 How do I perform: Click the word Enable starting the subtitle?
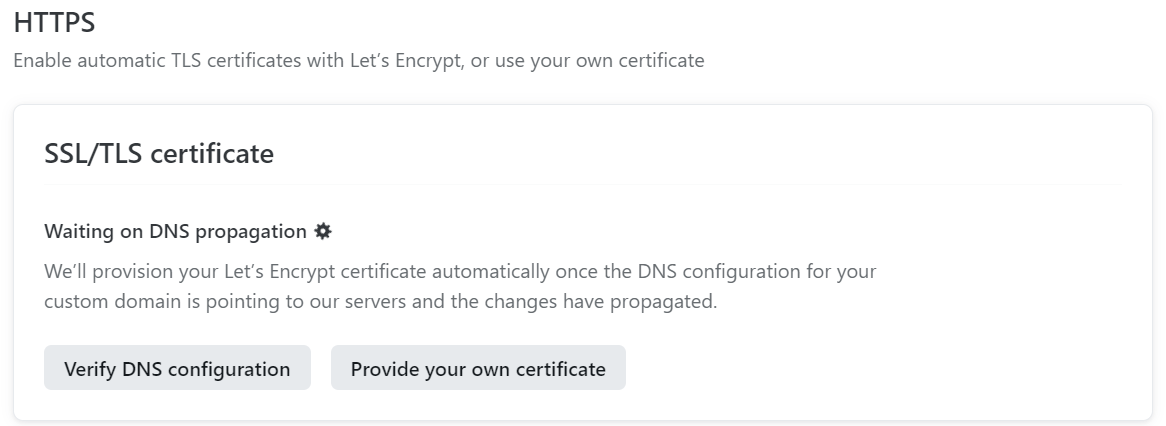click(x=39, y=60)
